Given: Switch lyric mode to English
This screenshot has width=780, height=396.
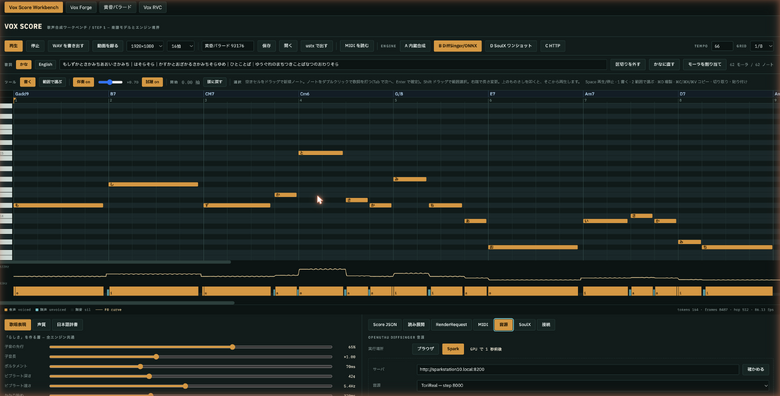Looking at the screenshot, I should point(45,64).
